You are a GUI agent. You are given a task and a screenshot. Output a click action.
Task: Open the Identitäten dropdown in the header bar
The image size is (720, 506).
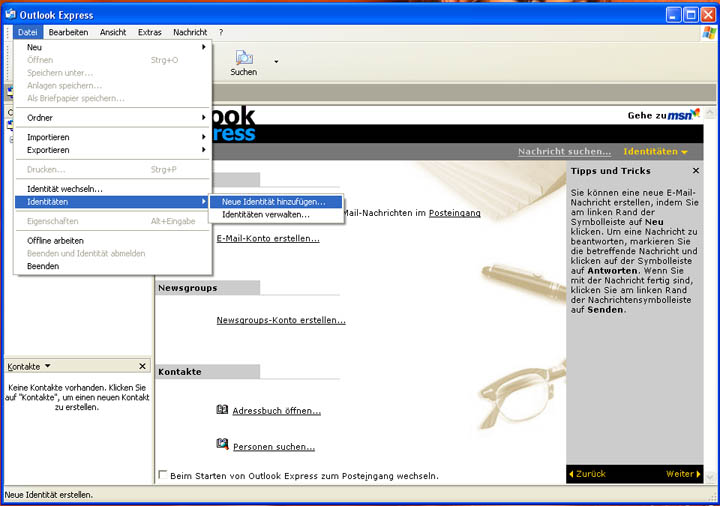655,152
